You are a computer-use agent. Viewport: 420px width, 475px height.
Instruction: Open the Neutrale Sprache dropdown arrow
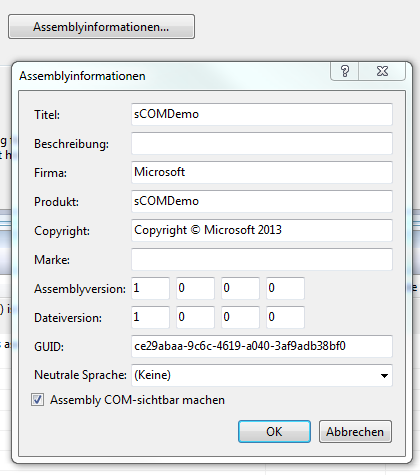(x=384, y=376)
